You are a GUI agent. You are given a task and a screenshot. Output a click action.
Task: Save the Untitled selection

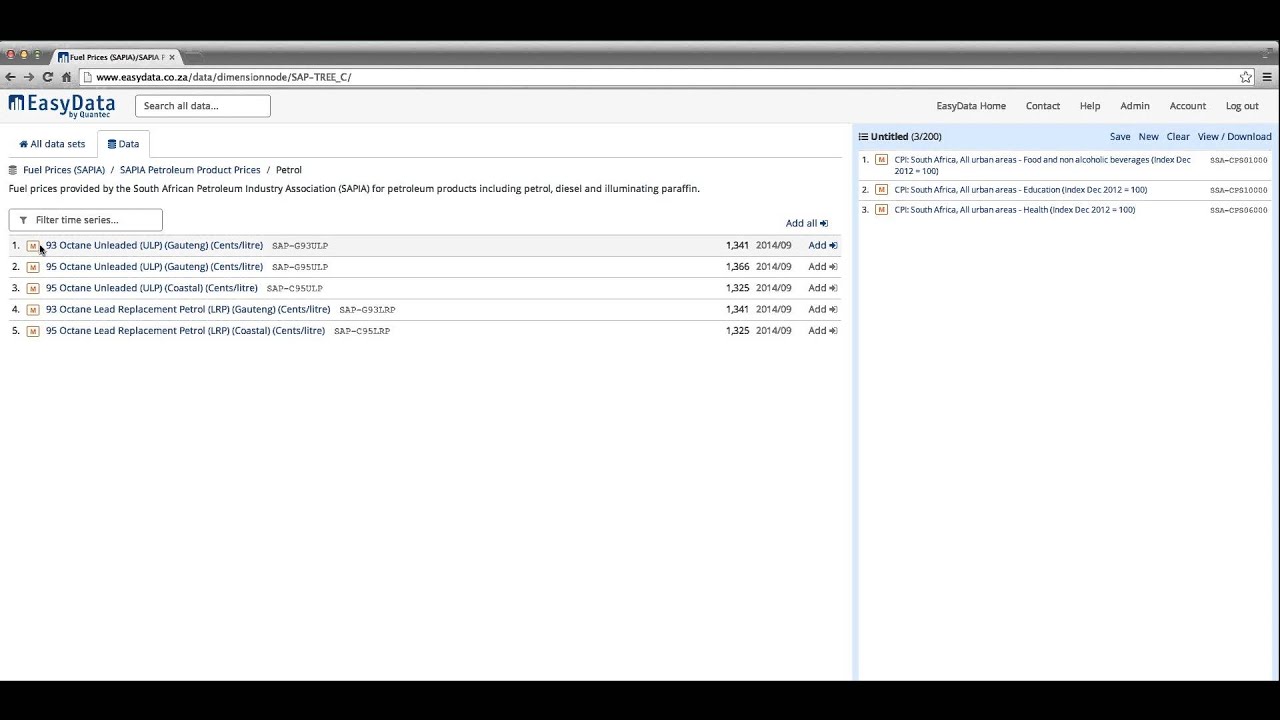1120,137
